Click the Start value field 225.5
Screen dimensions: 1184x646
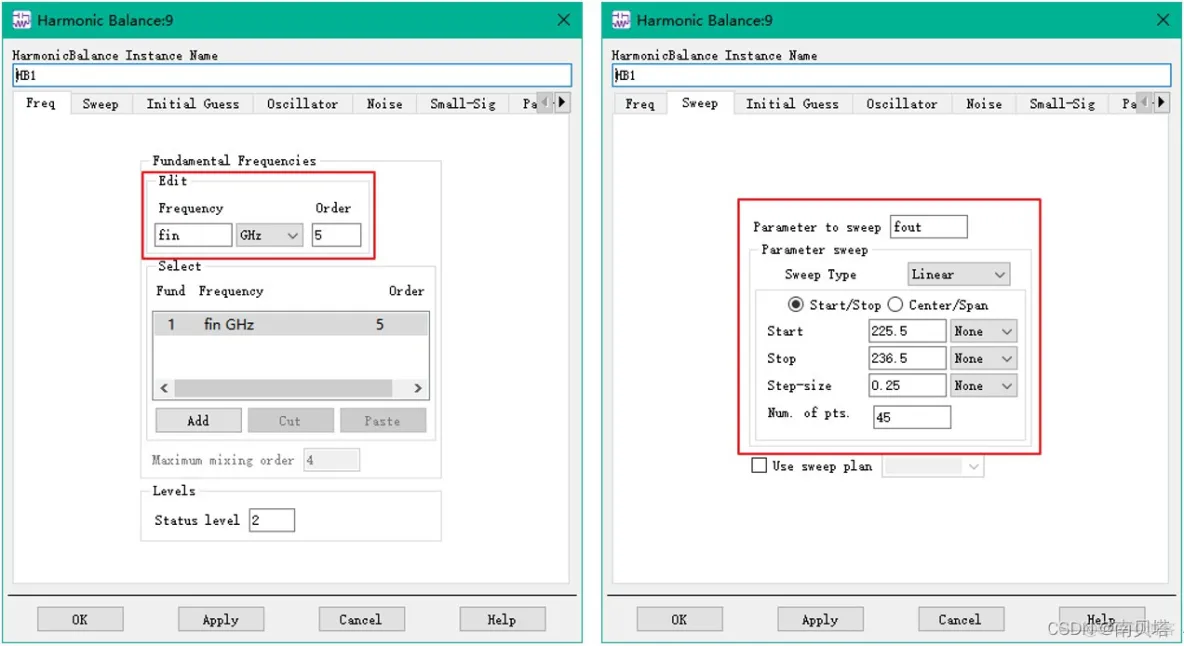pos(907,331)
